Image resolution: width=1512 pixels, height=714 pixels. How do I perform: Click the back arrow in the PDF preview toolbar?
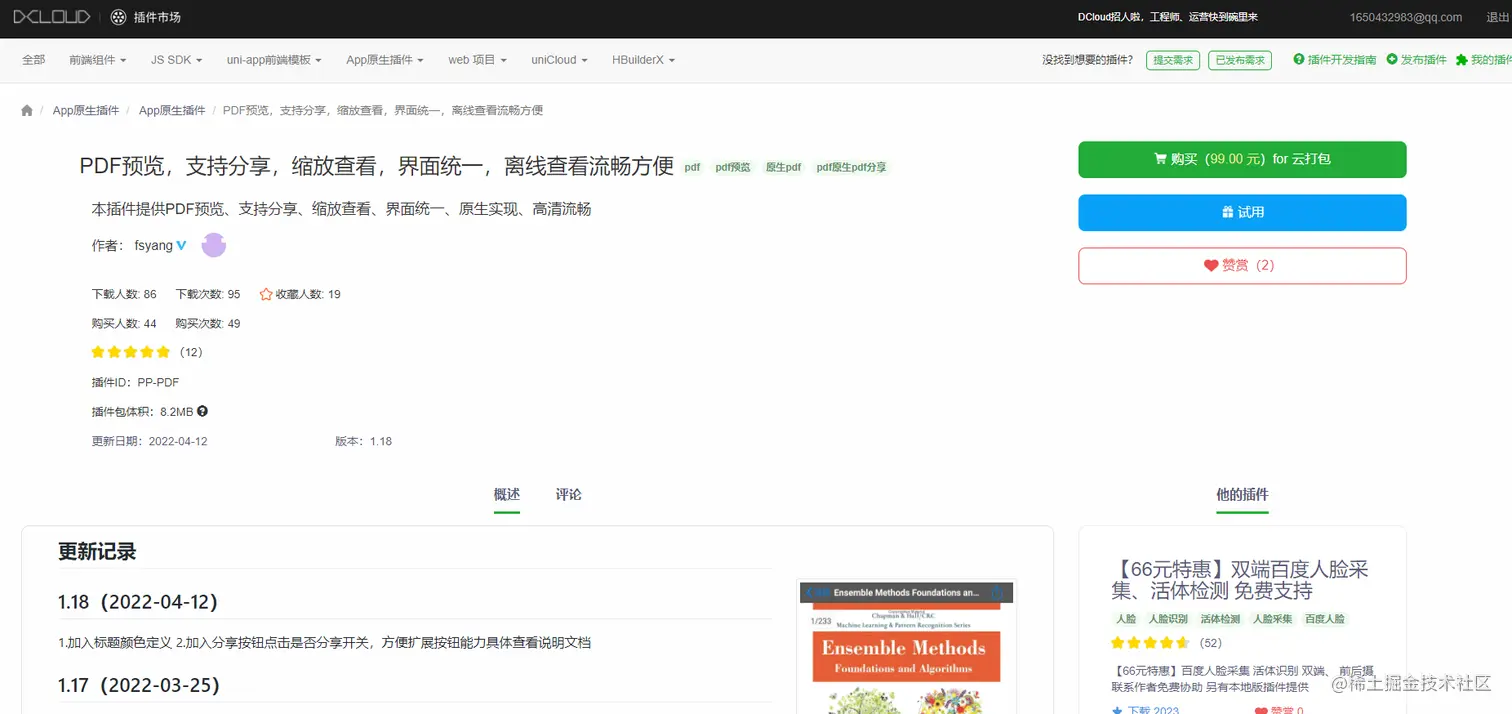tap(812, 592)
